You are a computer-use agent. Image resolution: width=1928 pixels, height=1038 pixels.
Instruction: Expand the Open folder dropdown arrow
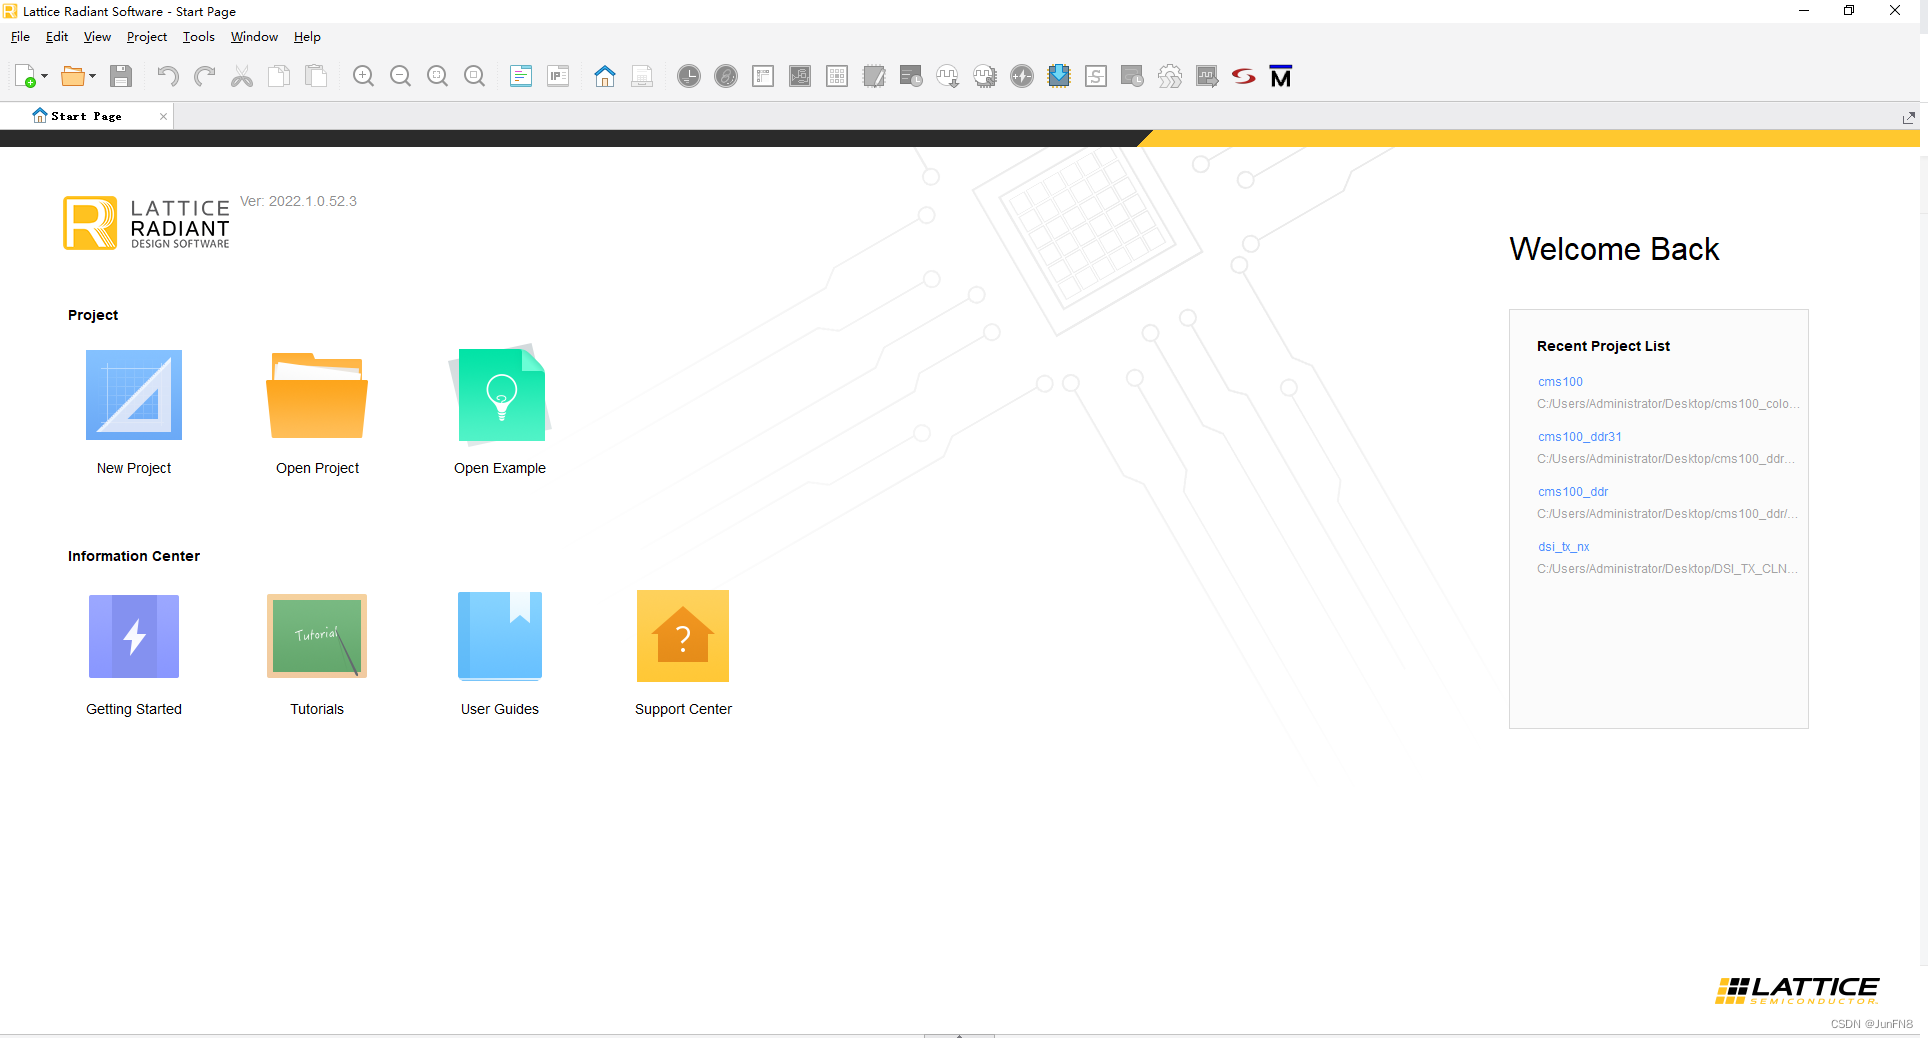pos(92,76)
